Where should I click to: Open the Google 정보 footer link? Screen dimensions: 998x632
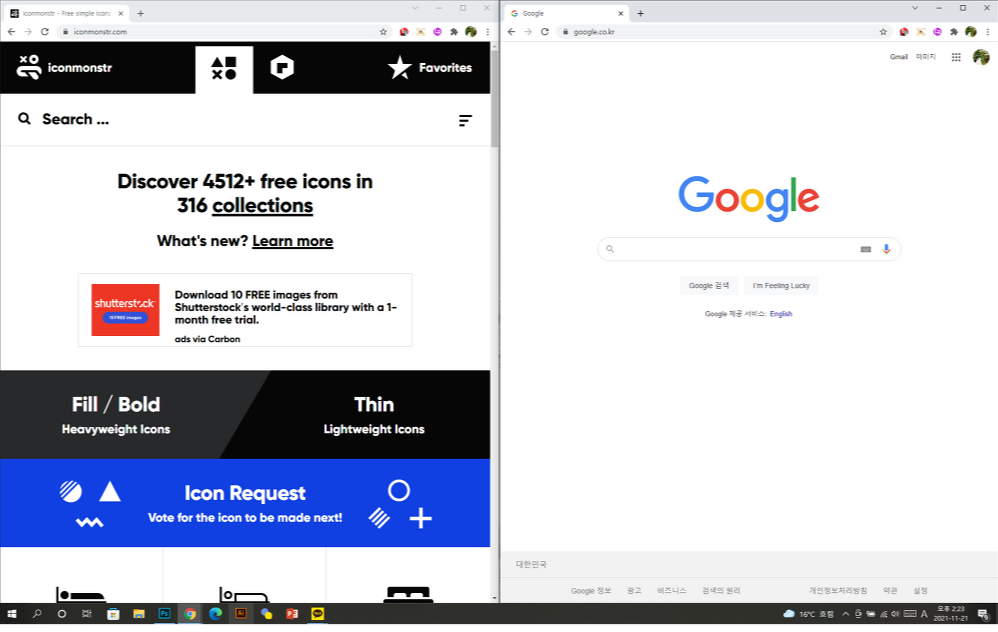(x=591, y=591)
